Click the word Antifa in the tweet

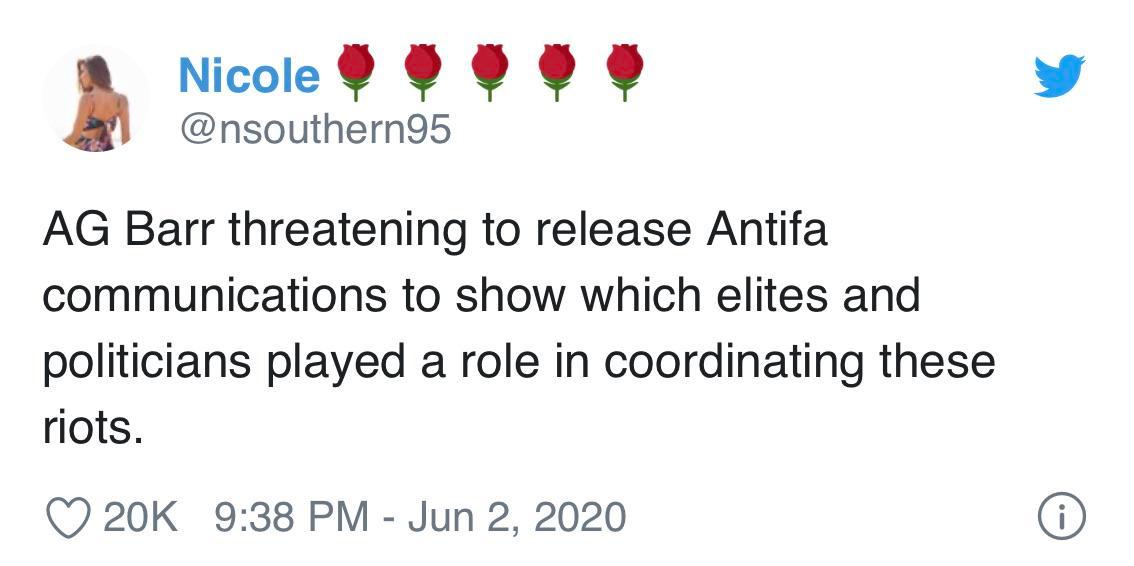pos(767,231)
